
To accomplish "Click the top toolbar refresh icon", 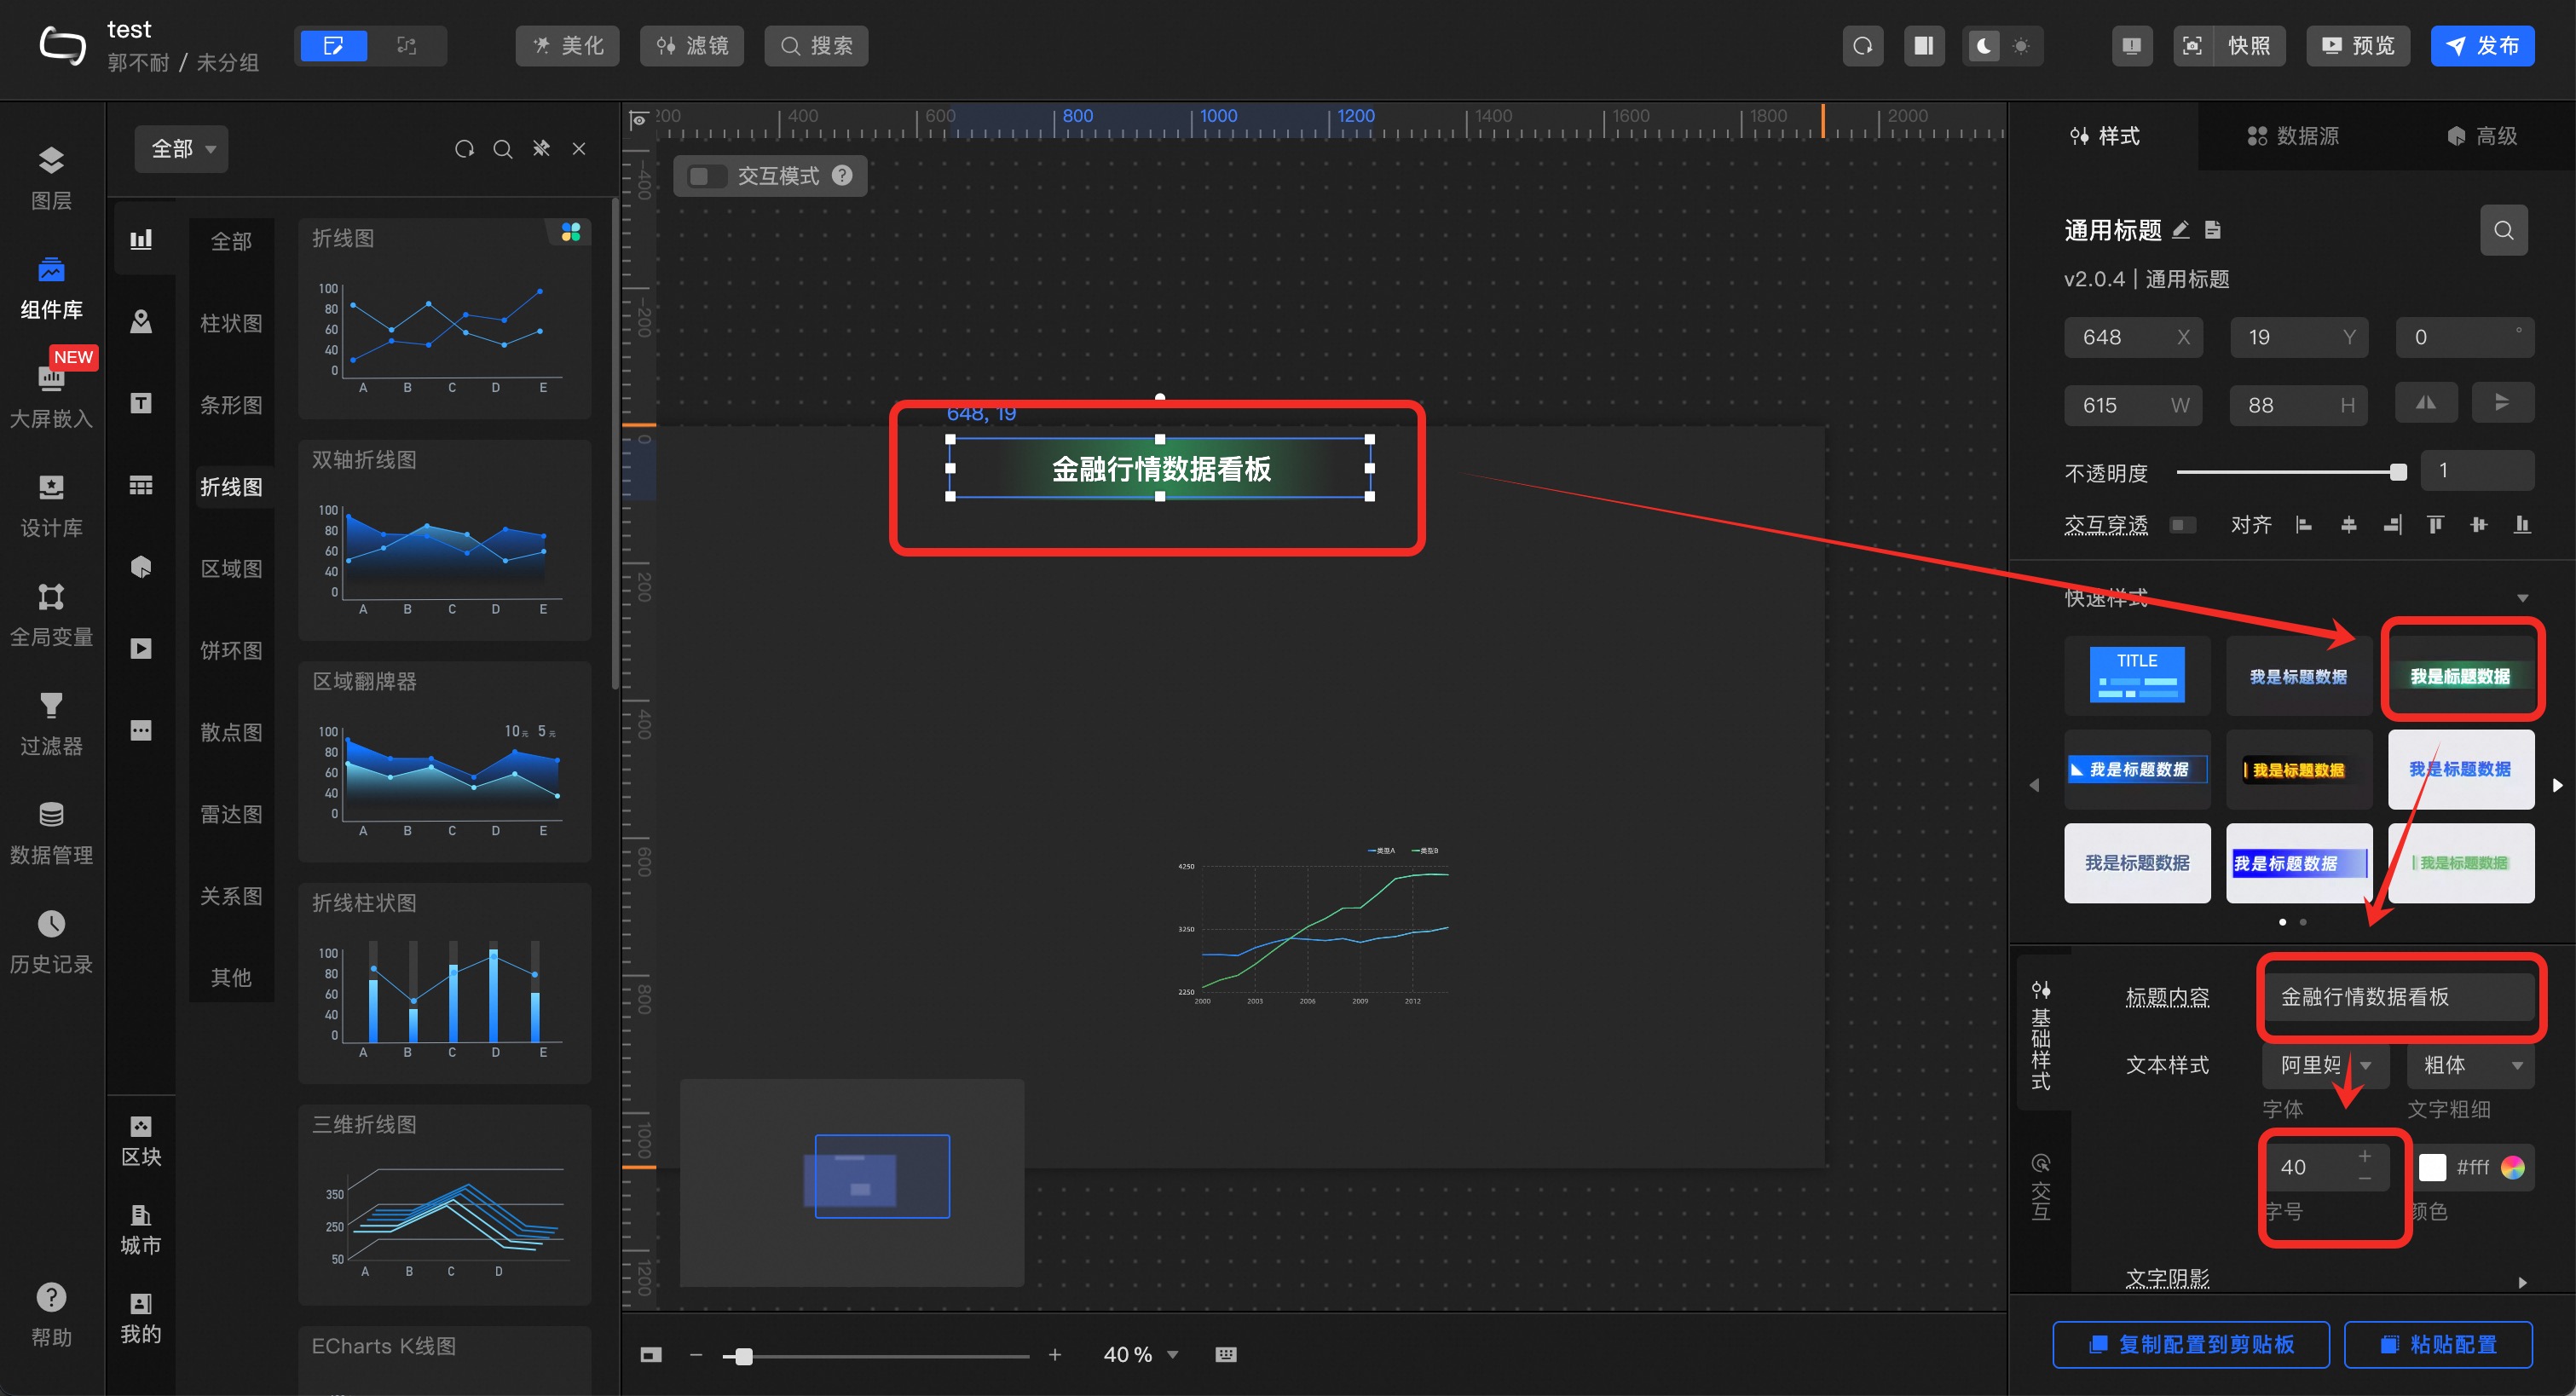I will 1862,46.
